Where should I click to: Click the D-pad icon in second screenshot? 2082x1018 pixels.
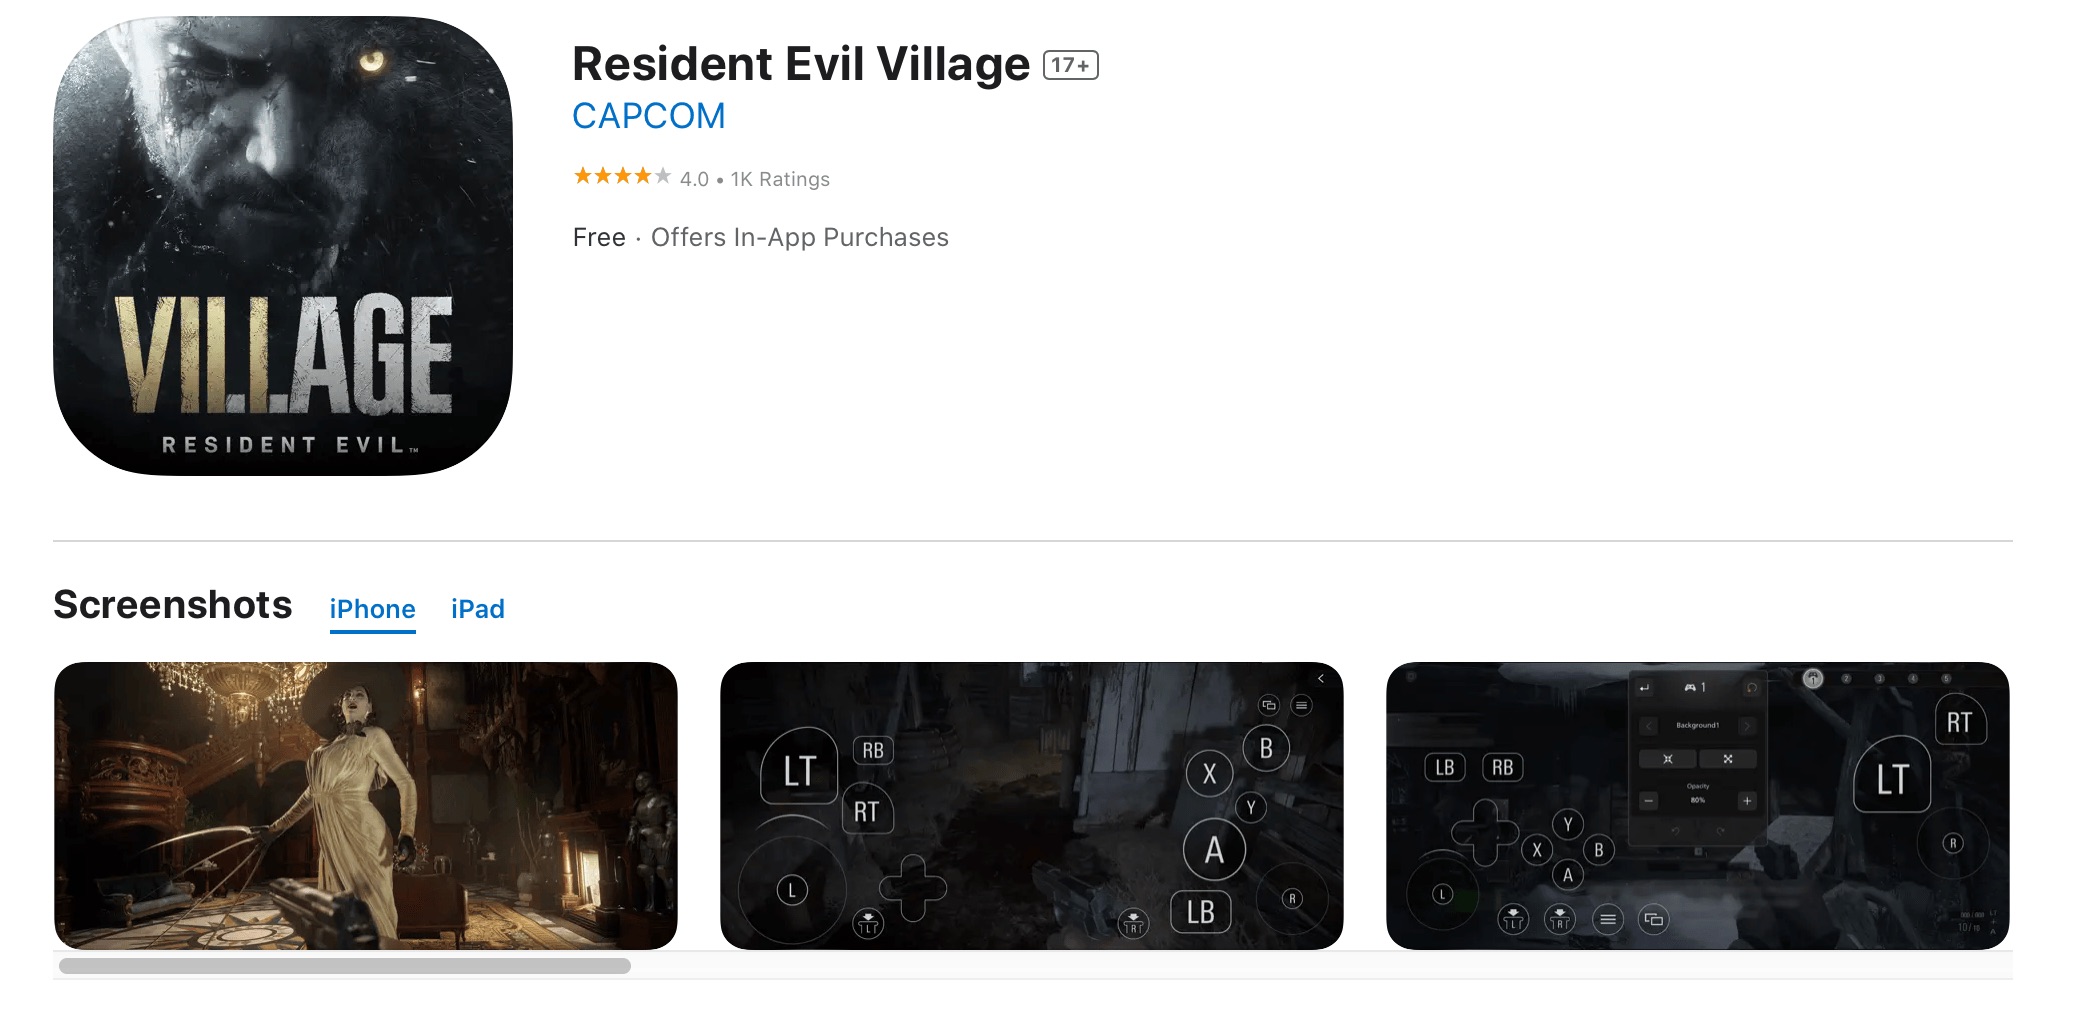pyautogui.click(x=913, y=888)
